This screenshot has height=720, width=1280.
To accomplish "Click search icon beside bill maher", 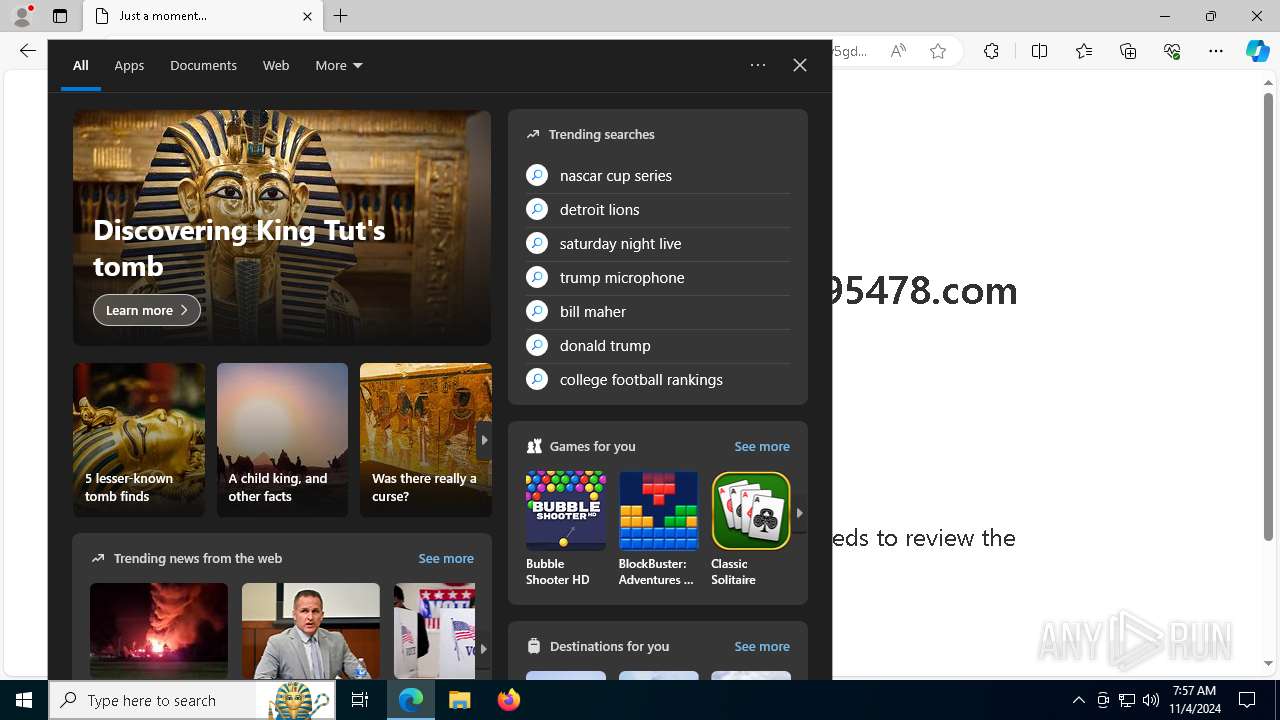I will (x=537, y=311).
